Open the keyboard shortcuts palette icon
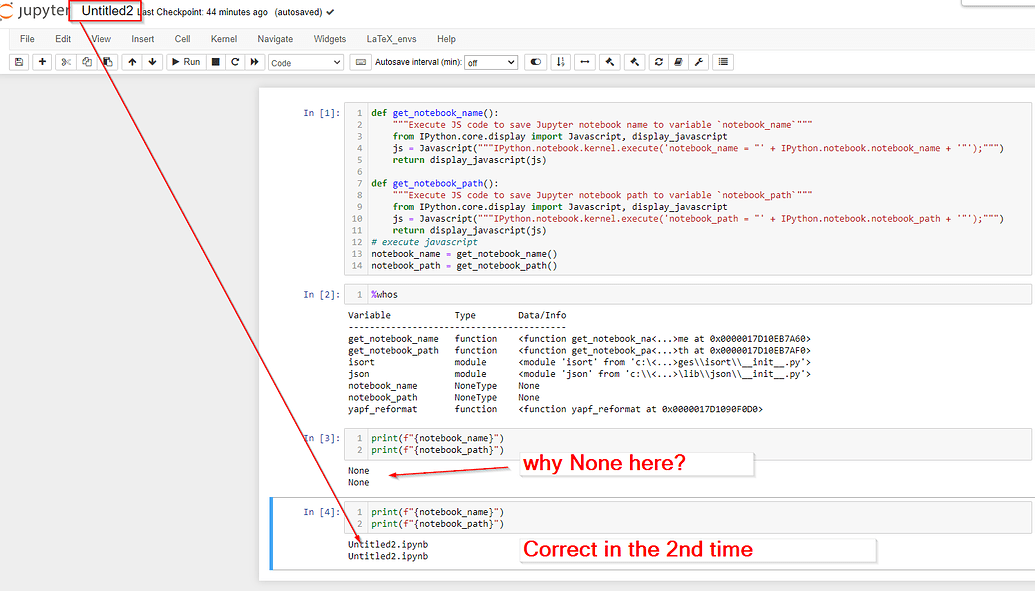This screenshot has height=591, width=1035. click(361, 62)
